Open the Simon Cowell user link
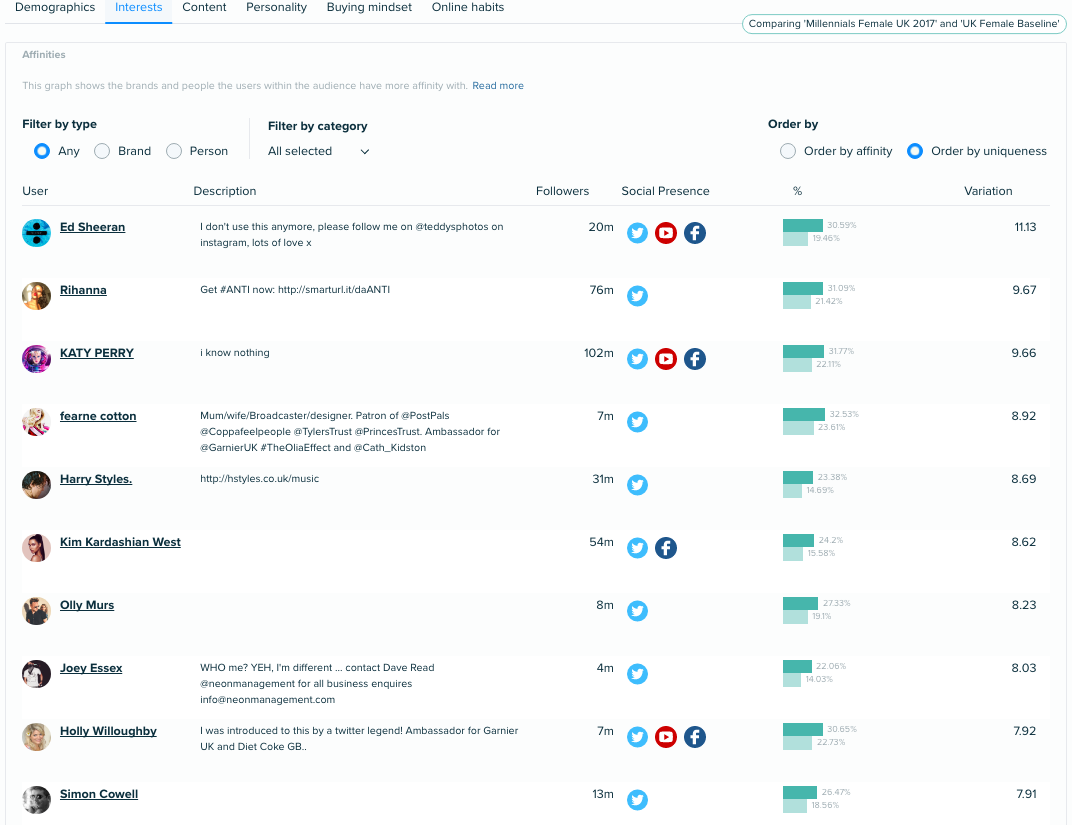This screenshot has width=1072, height=825. pos(99,794)
